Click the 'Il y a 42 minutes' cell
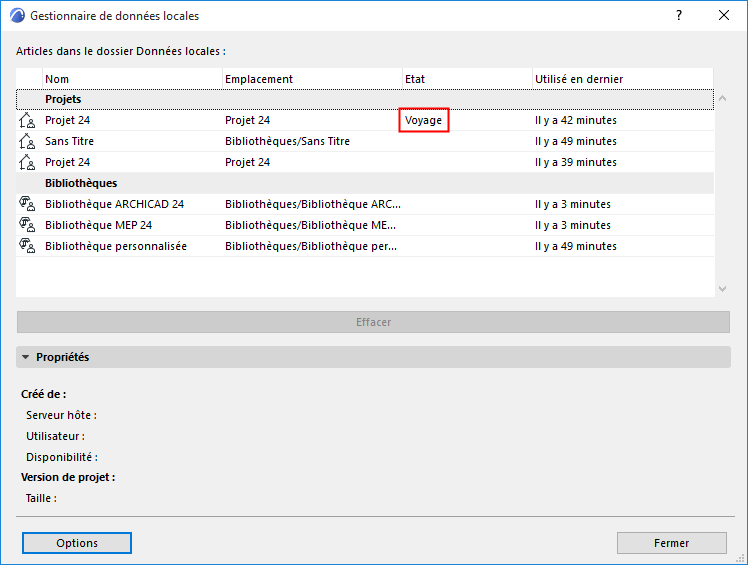The width and height of the screenshot is (748, 565). [576, 120]
